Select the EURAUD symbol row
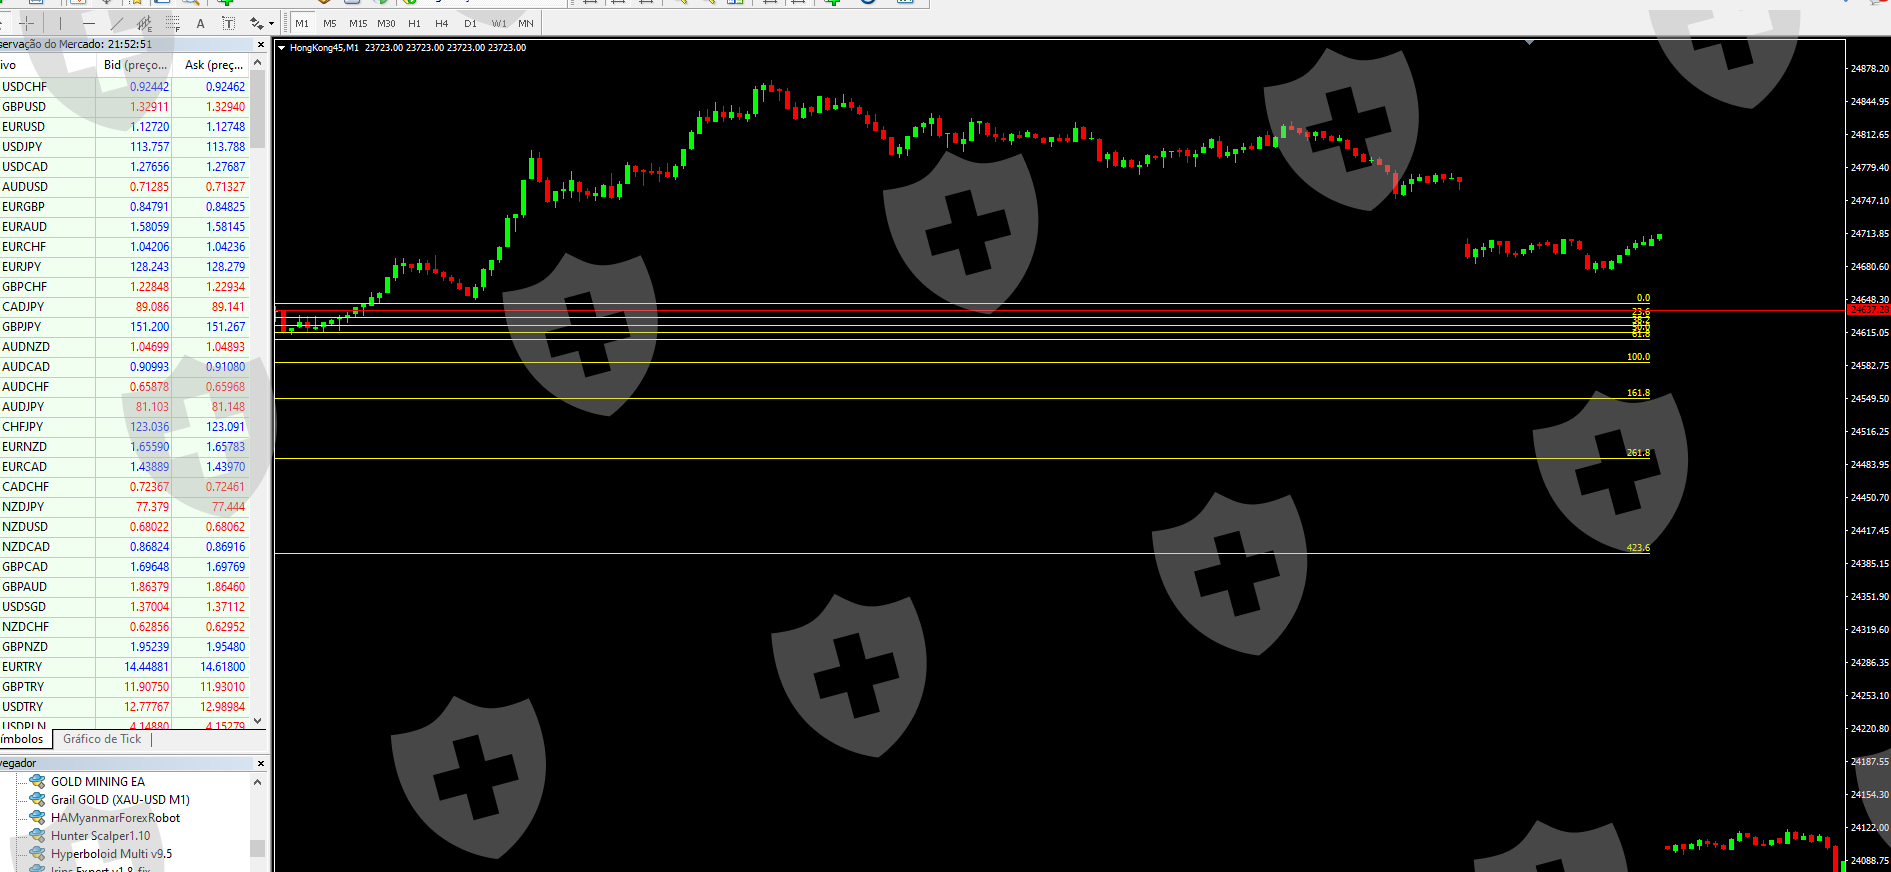 pos(124,227)
